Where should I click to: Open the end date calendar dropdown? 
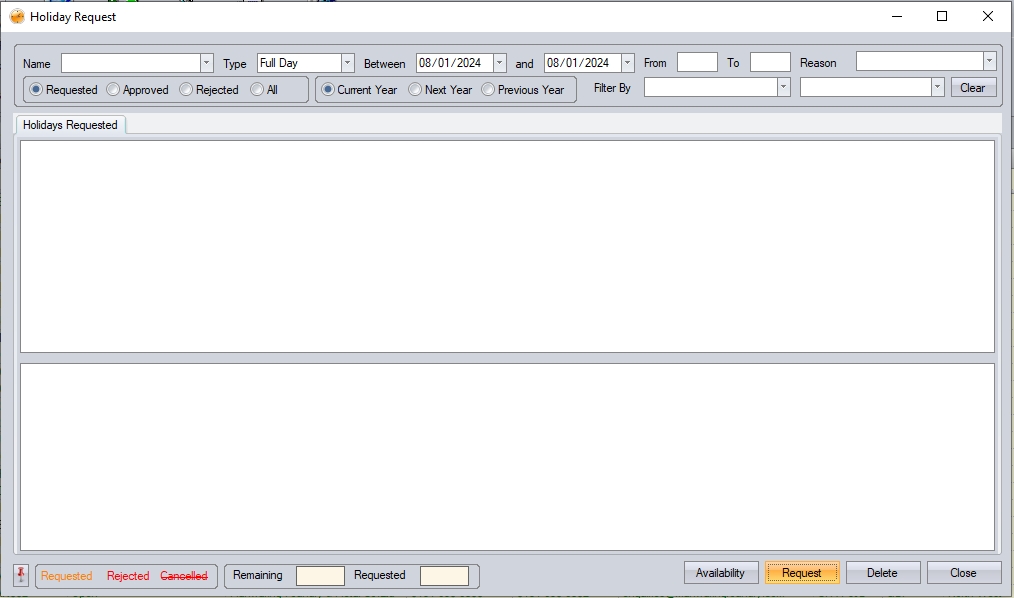pyautogui.click(x=628, y=63)
